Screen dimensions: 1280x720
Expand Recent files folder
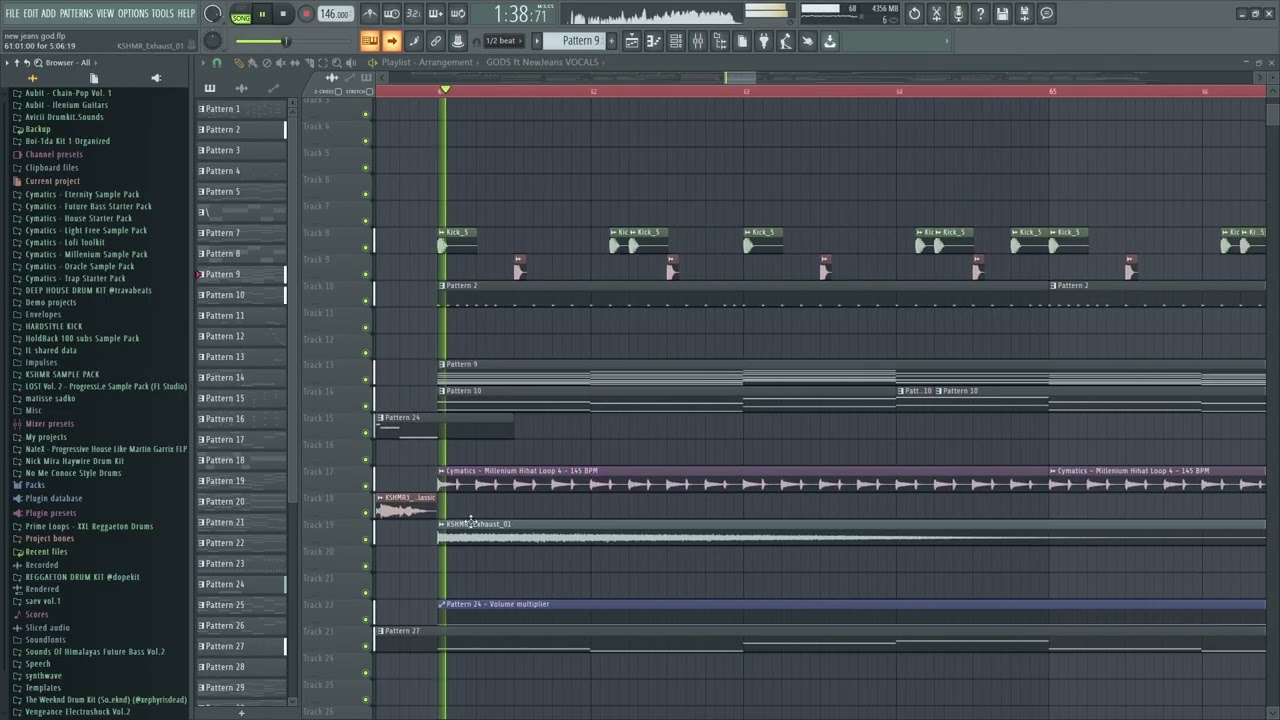tap(46, 552)
